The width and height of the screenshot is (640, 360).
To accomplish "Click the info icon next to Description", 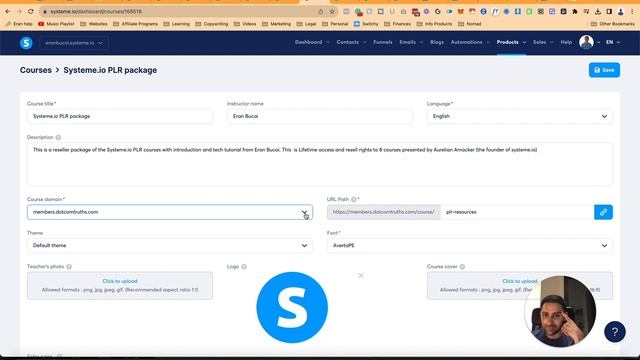I will click(58, 137).
